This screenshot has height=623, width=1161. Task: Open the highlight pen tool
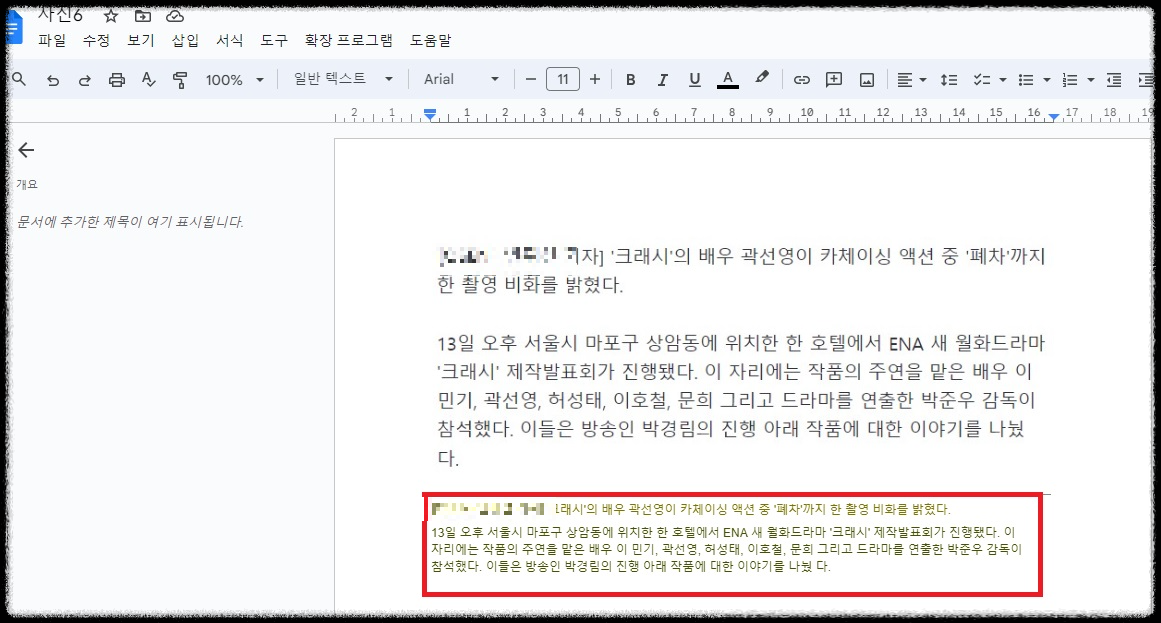762,78
